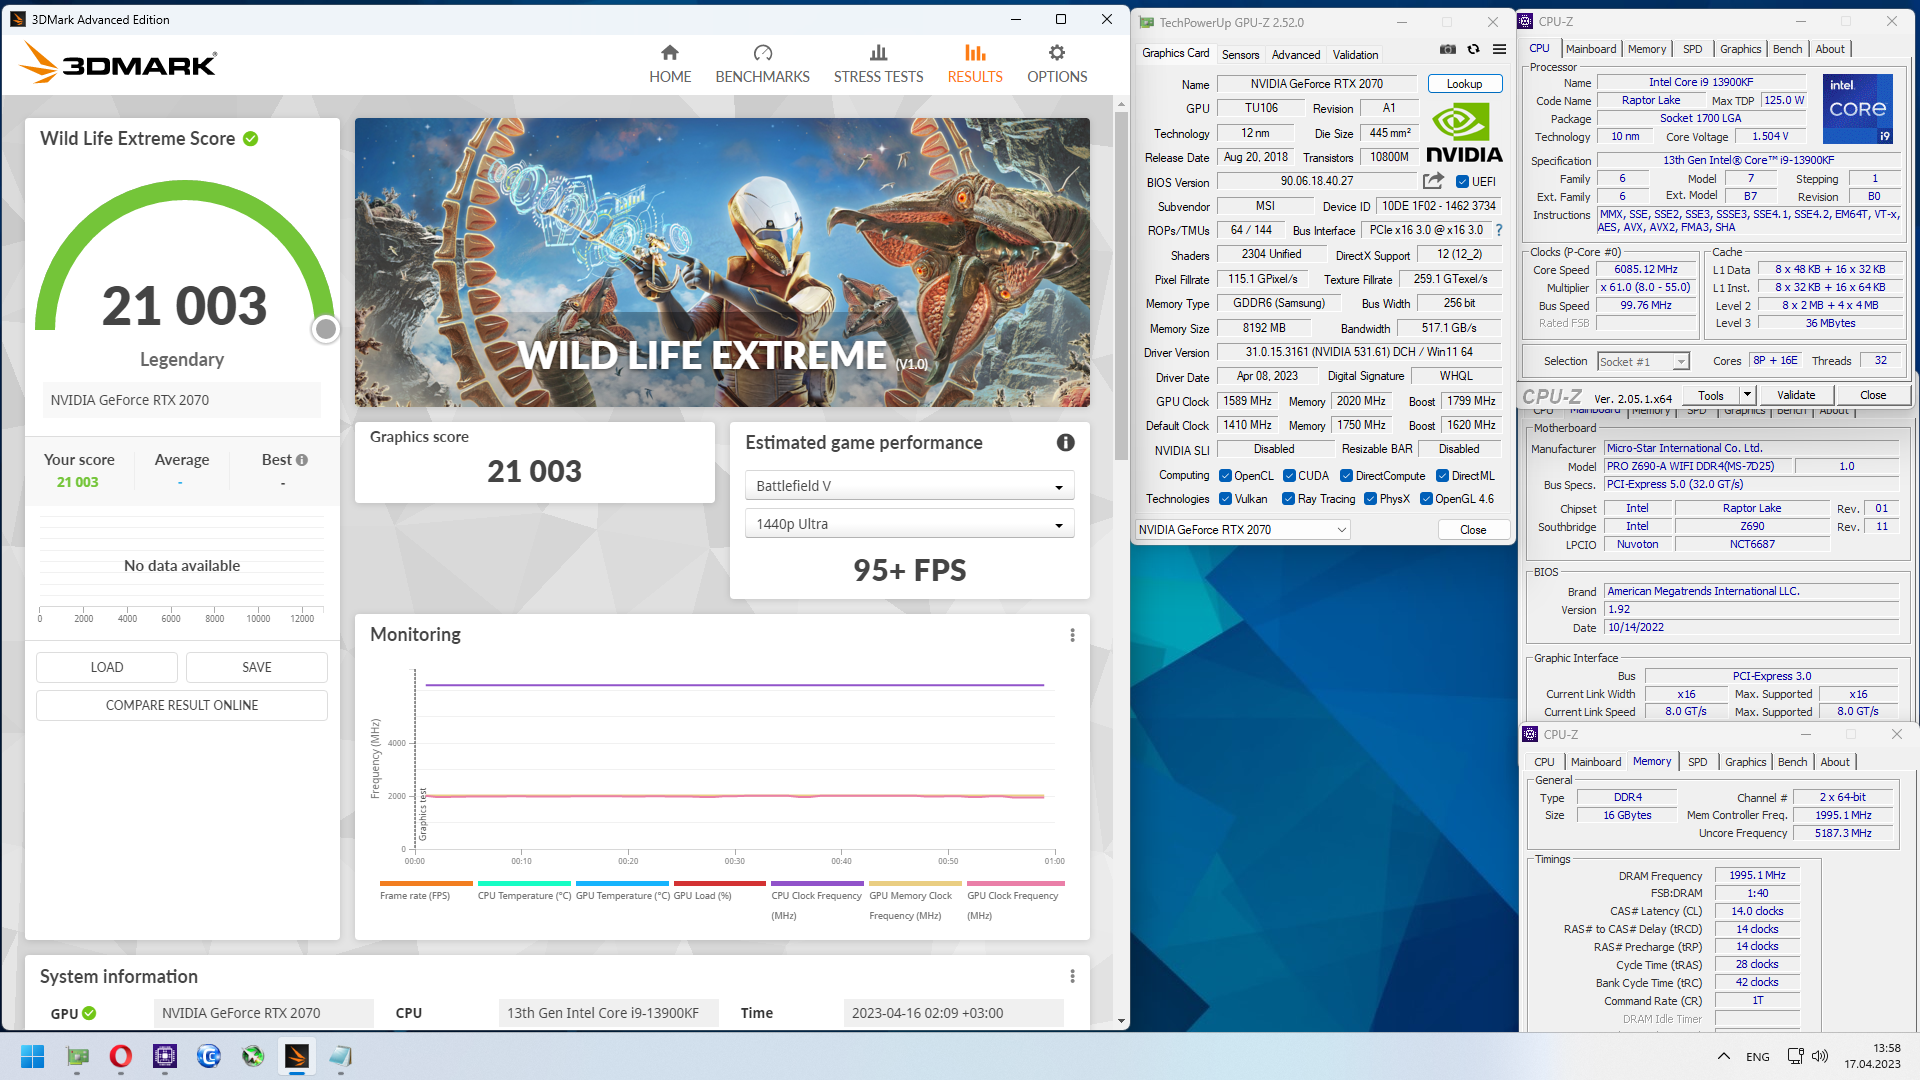Click Intel Core logo in CPU-Z
This screenshot has width=1920, height=1080.
(1857, 108)
